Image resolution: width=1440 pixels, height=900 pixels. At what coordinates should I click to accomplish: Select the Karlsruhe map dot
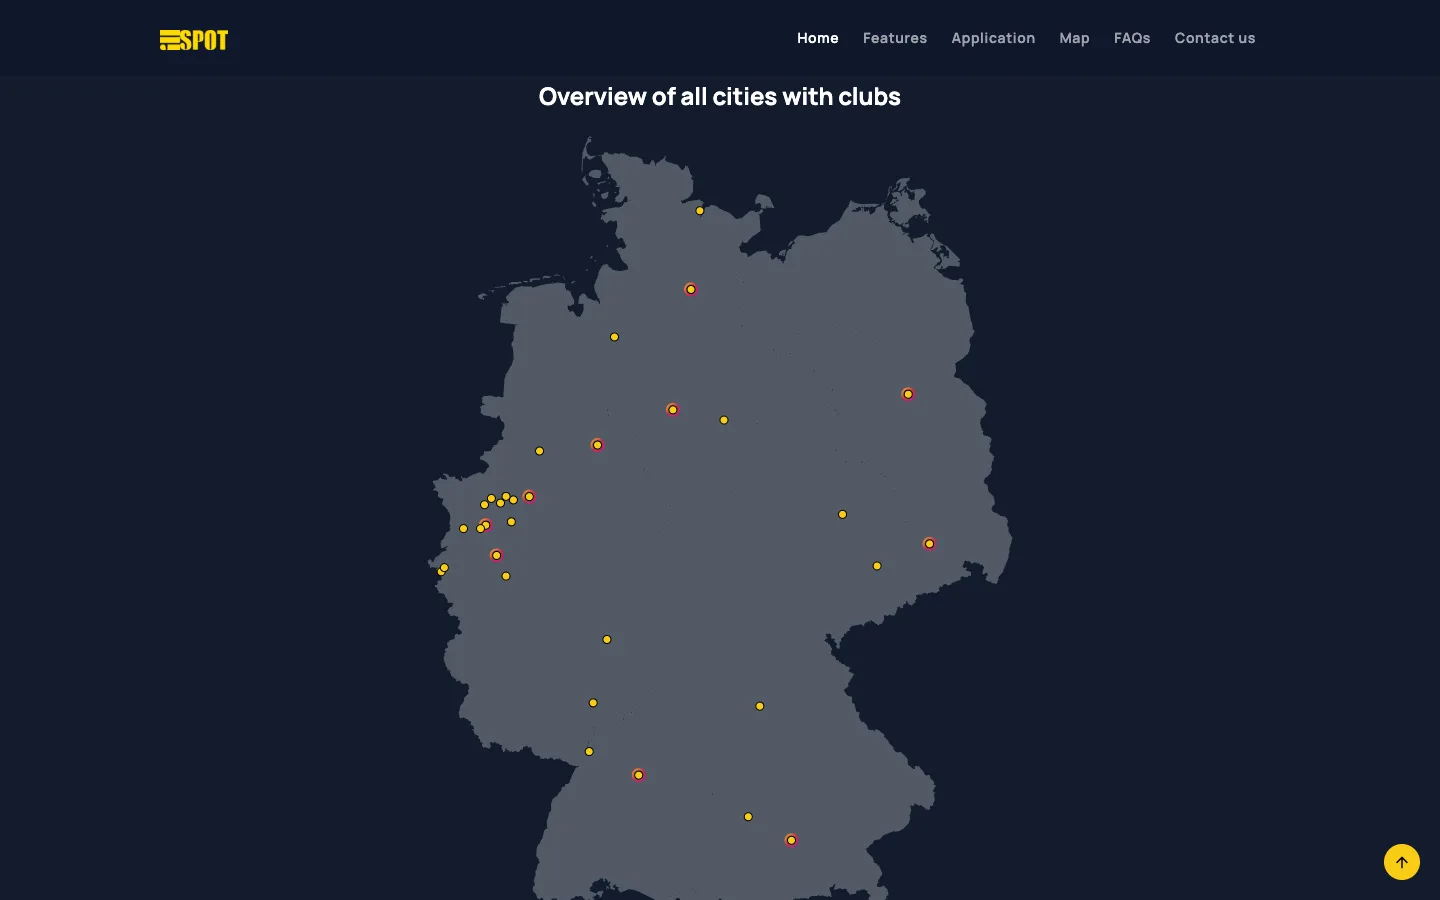pyautogui.click(x=589, y=751)
